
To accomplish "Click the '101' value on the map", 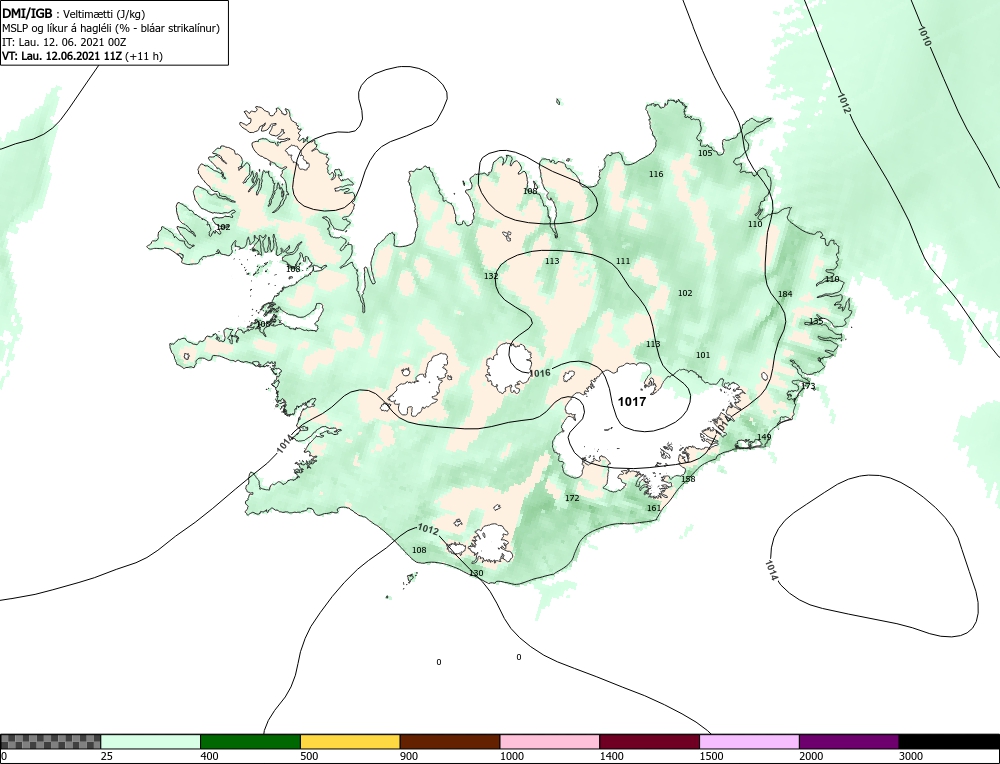I will click(703, 355).
